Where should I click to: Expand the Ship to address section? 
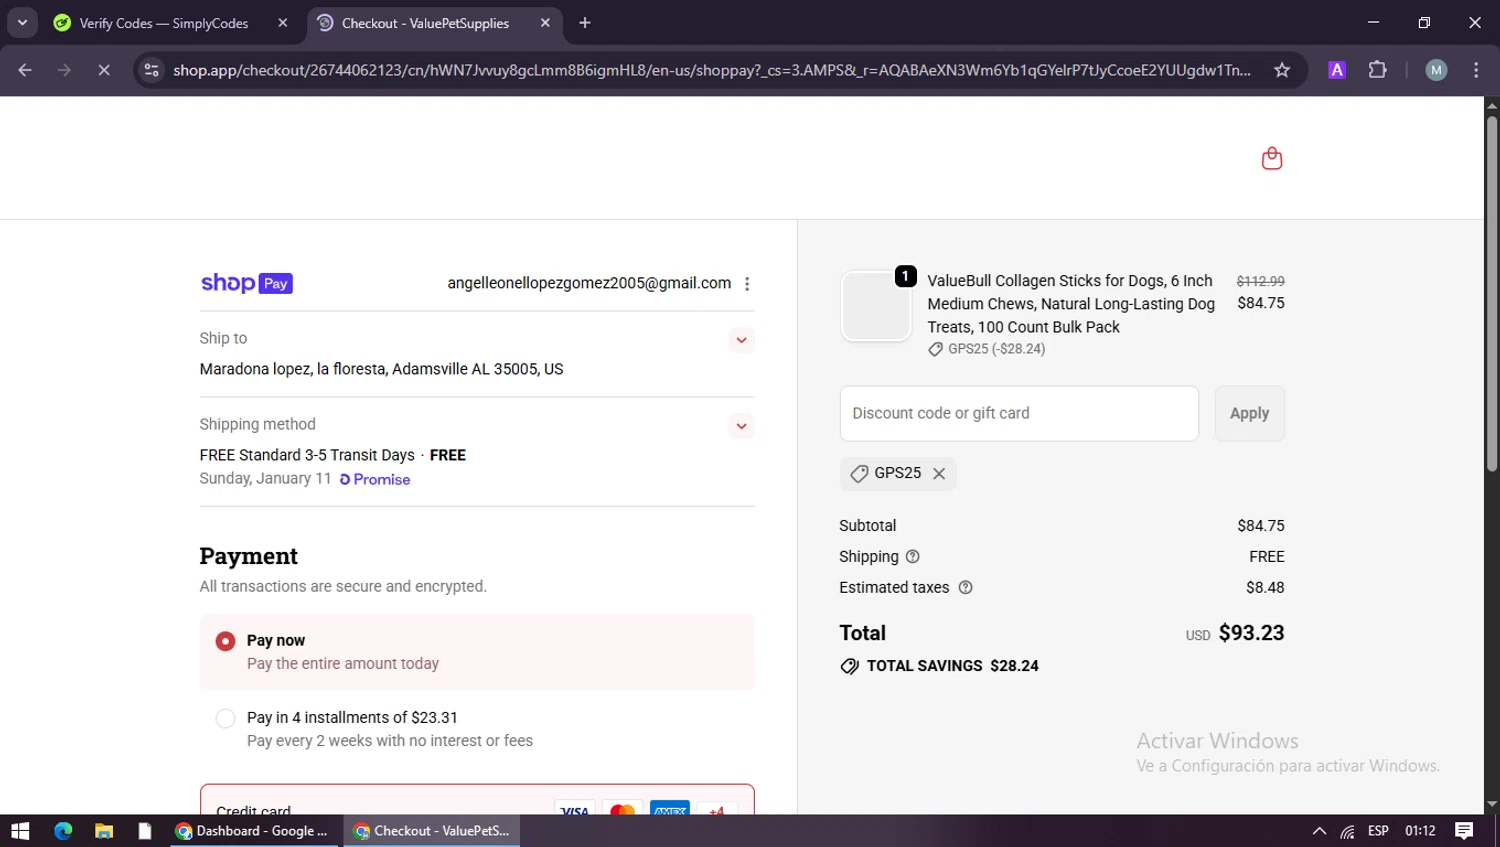(741, 340)
